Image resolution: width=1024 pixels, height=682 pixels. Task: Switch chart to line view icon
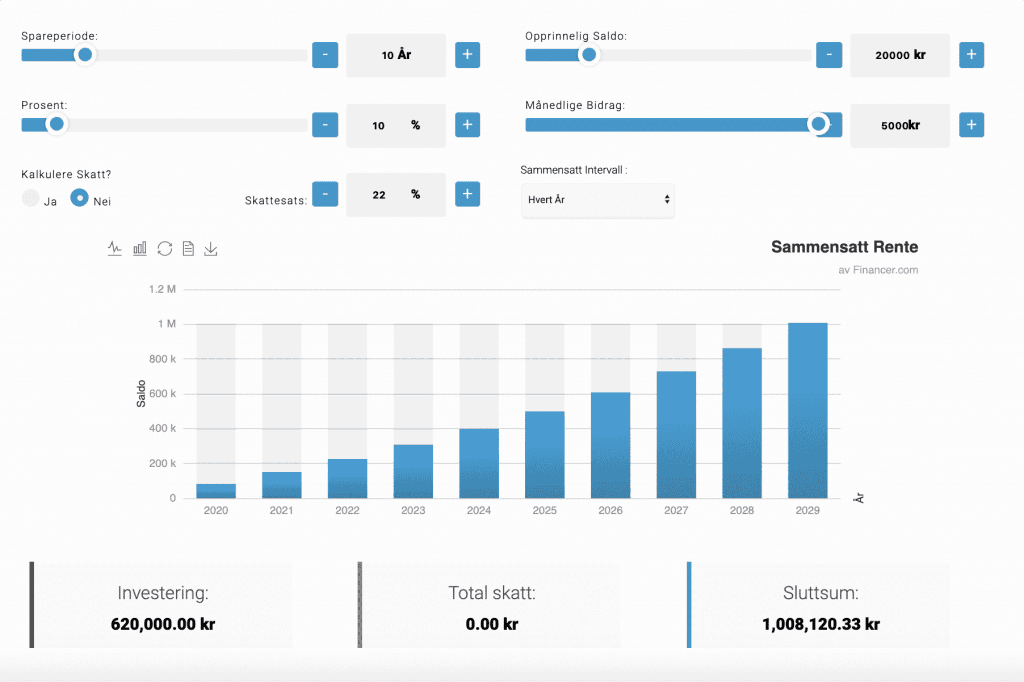point(115,248)
